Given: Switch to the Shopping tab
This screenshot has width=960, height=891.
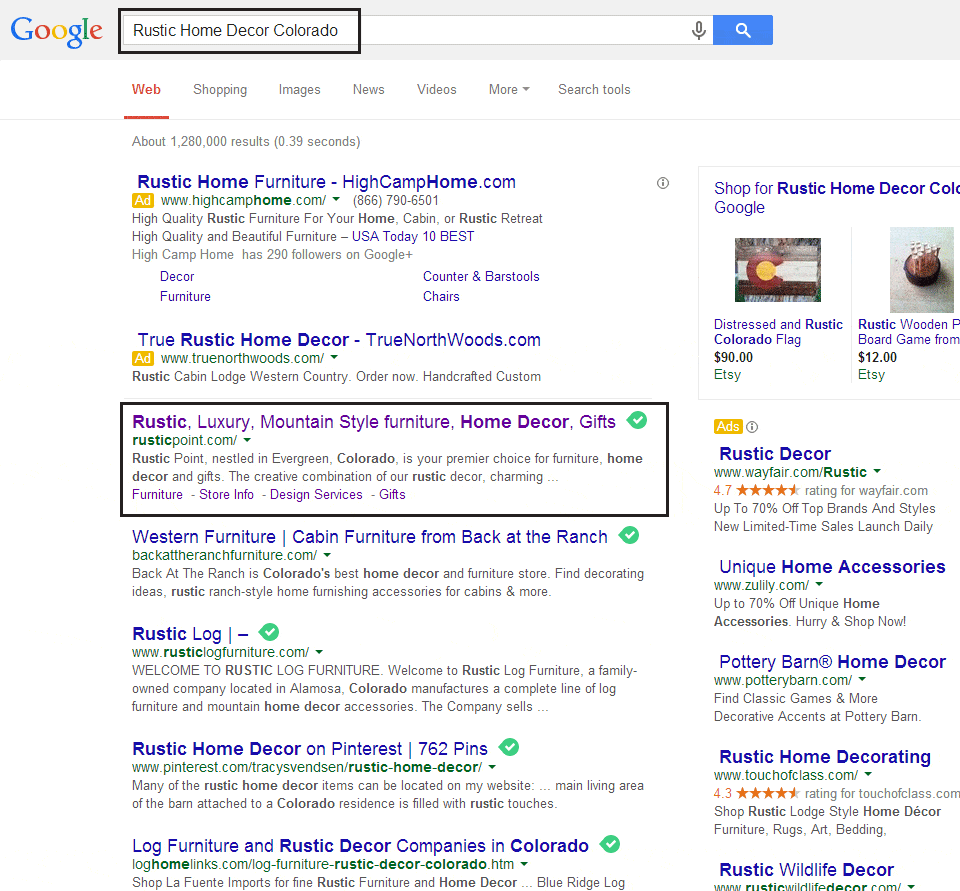Looking at the screenshot, I should 220,89.
